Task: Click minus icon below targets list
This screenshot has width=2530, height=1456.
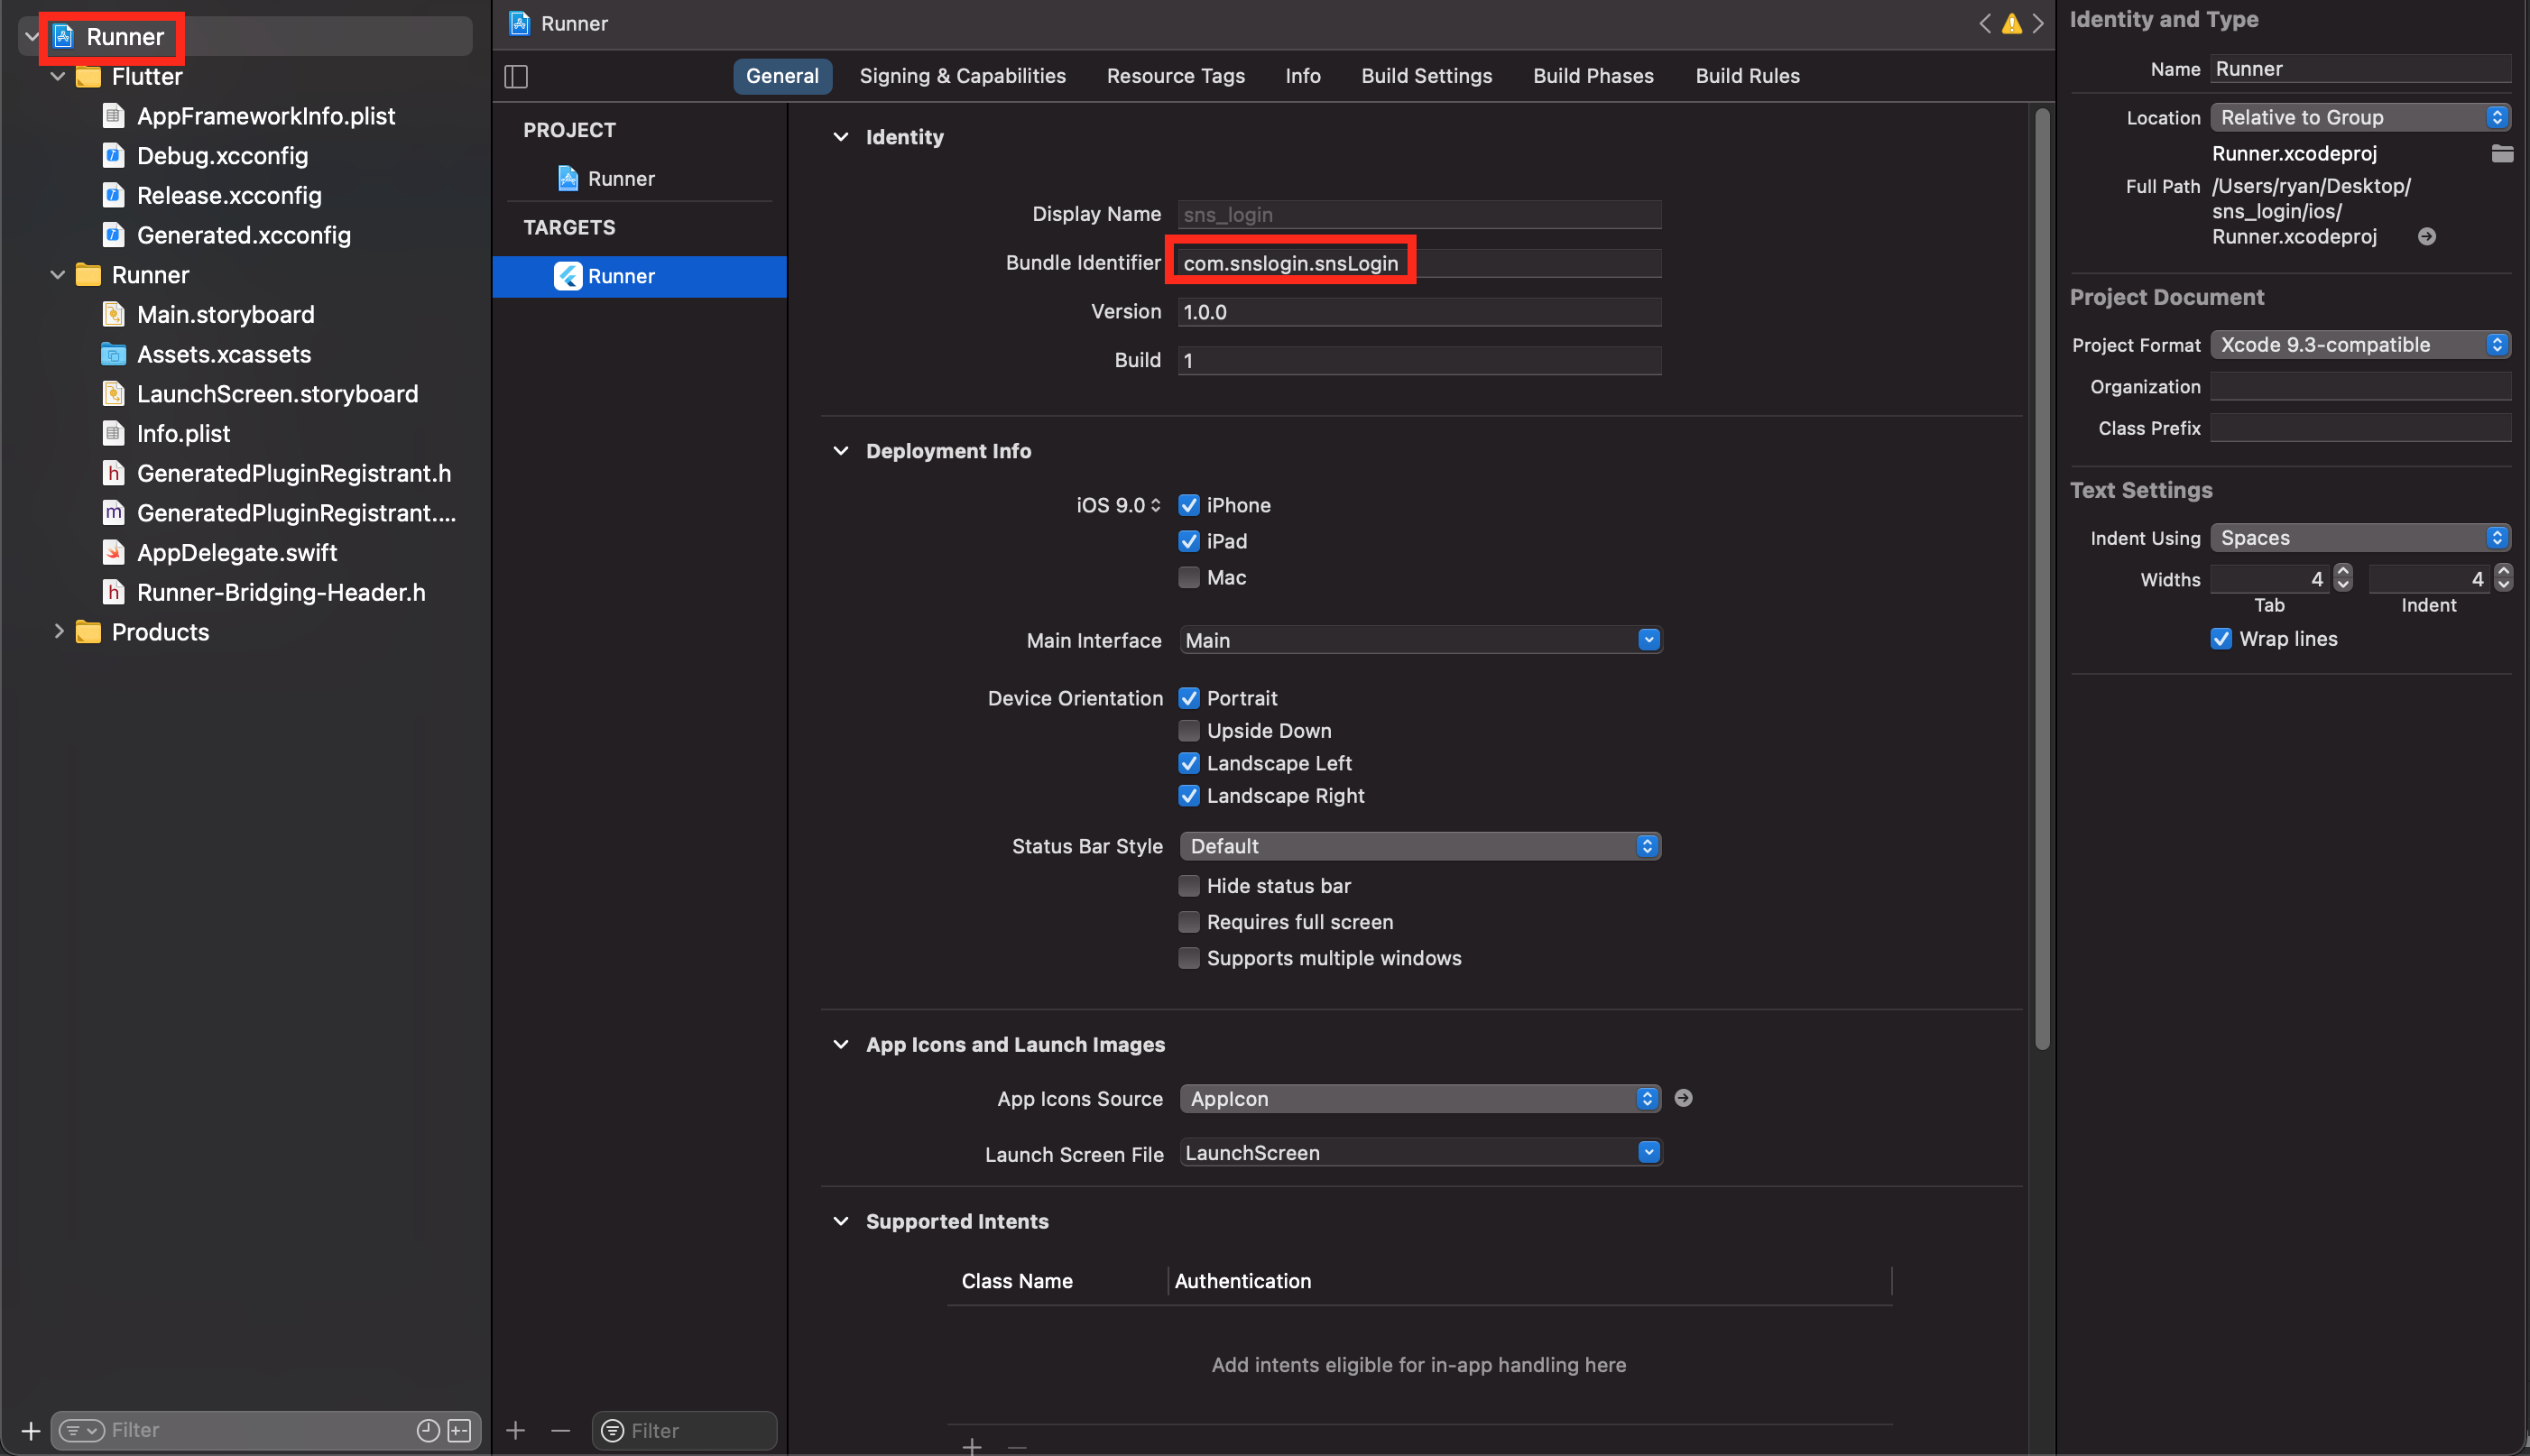Action: click(560, 1430)
